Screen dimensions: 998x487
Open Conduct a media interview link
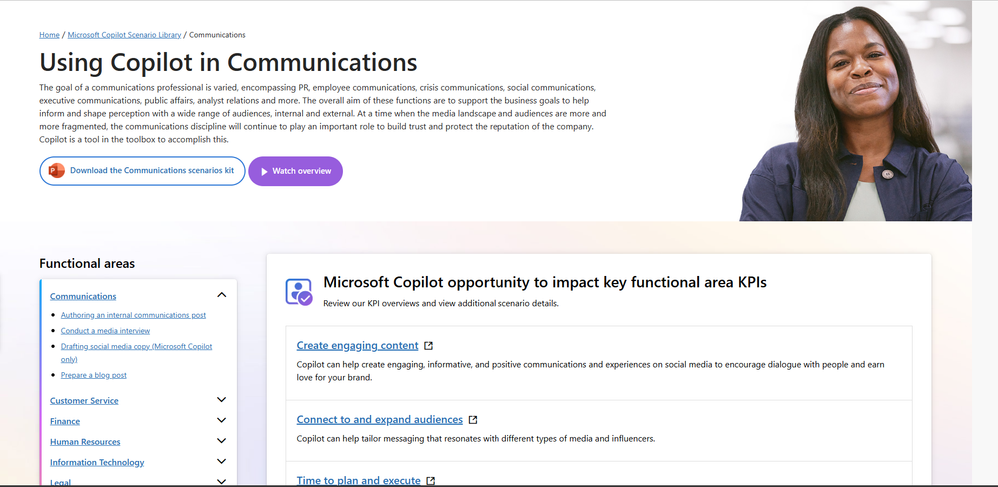point(105,331)
